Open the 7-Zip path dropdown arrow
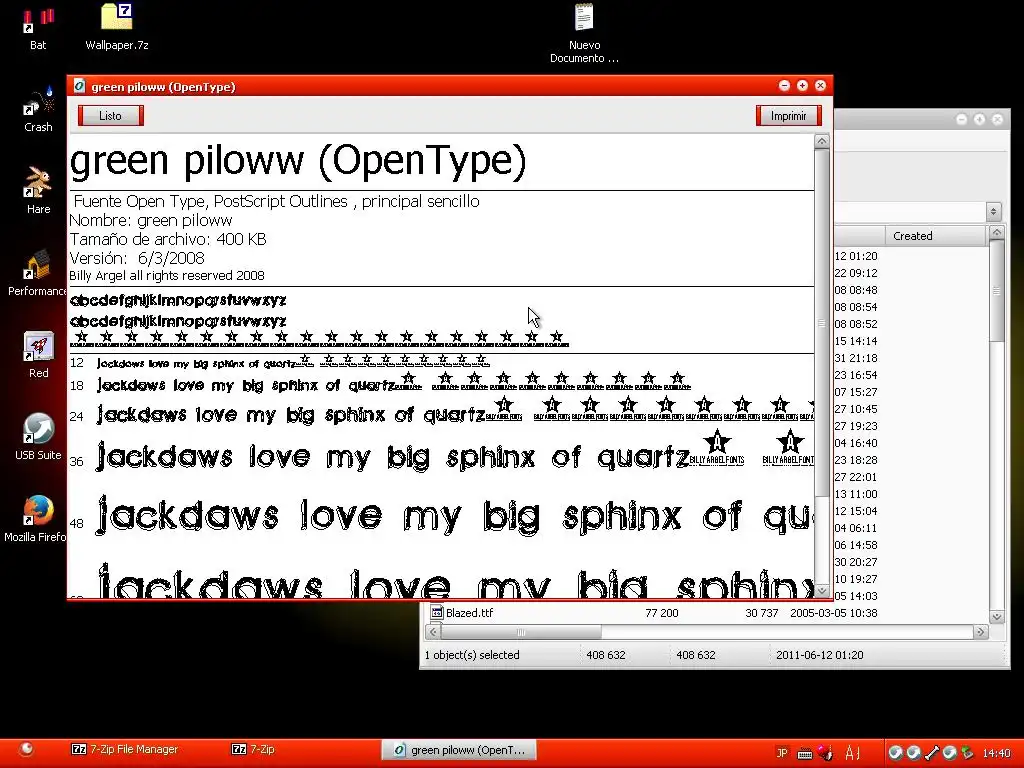 [x=993, y=211]
